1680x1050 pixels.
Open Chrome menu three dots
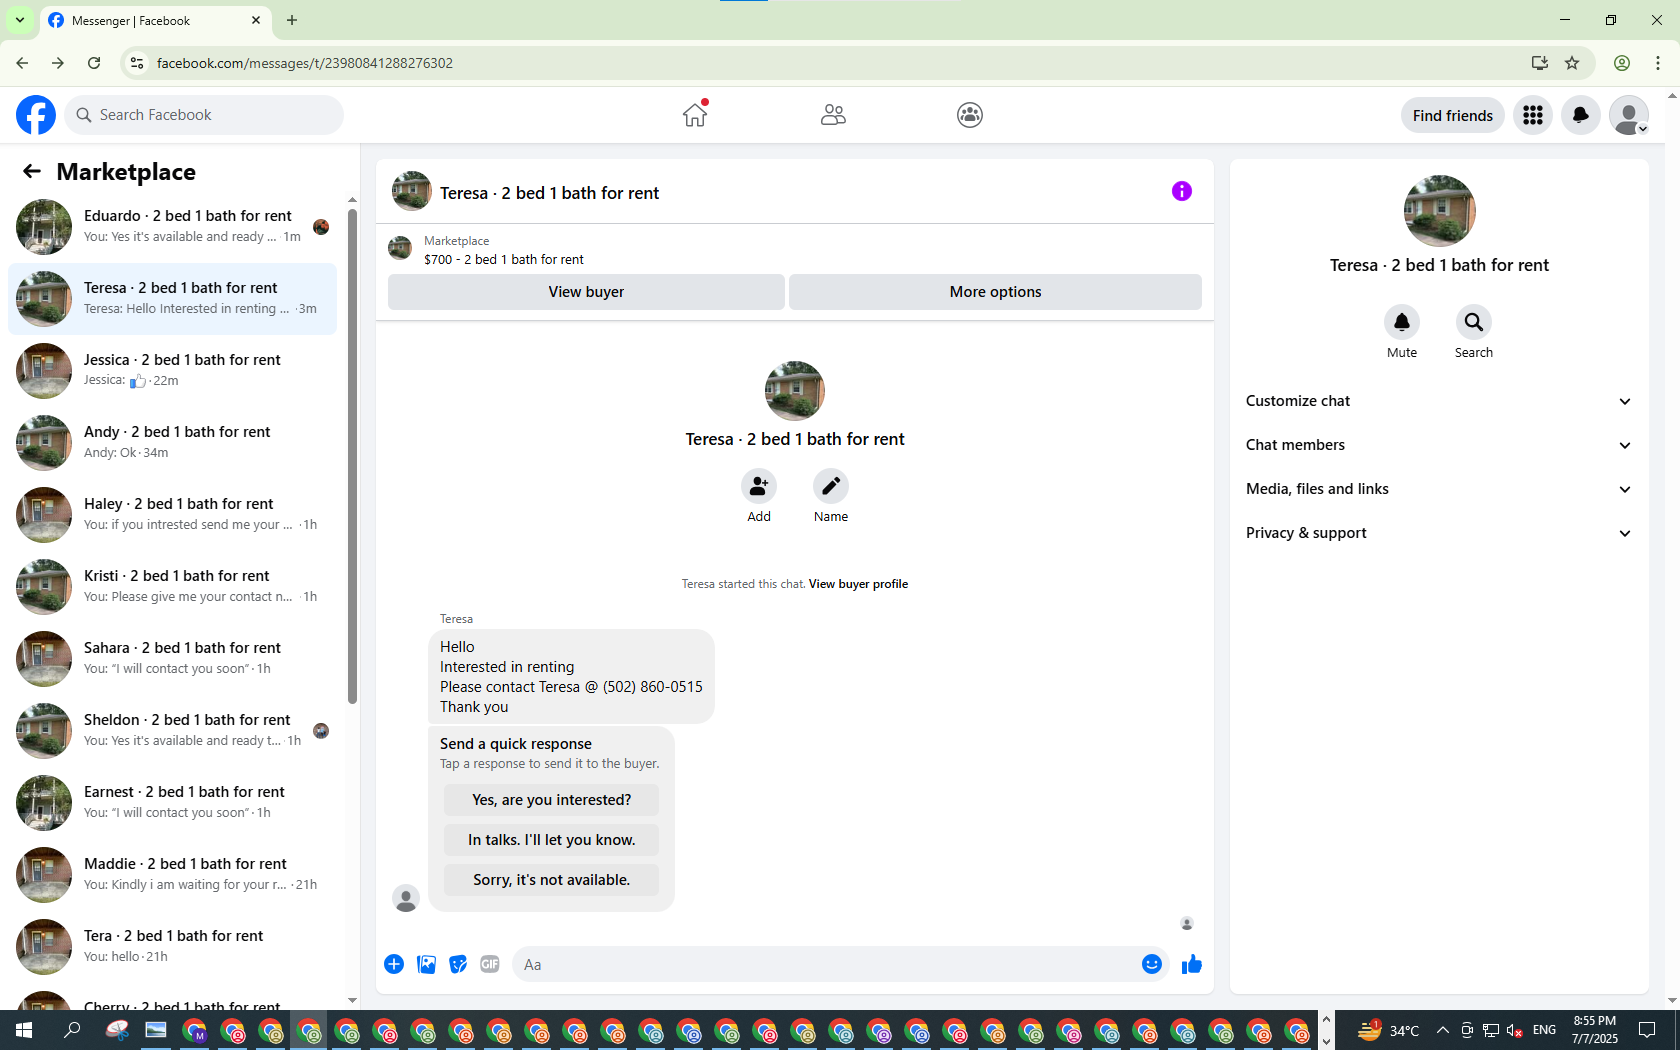pos(1658,63)
